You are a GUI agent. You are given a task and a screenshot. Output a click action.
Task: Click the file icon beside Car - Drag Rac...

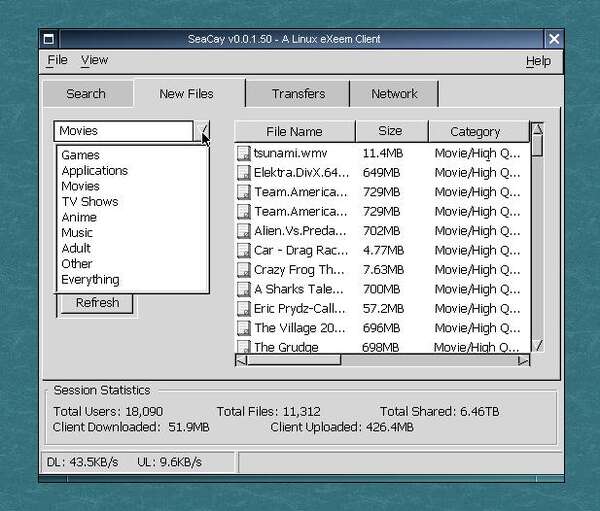click(x=244, y=250)
